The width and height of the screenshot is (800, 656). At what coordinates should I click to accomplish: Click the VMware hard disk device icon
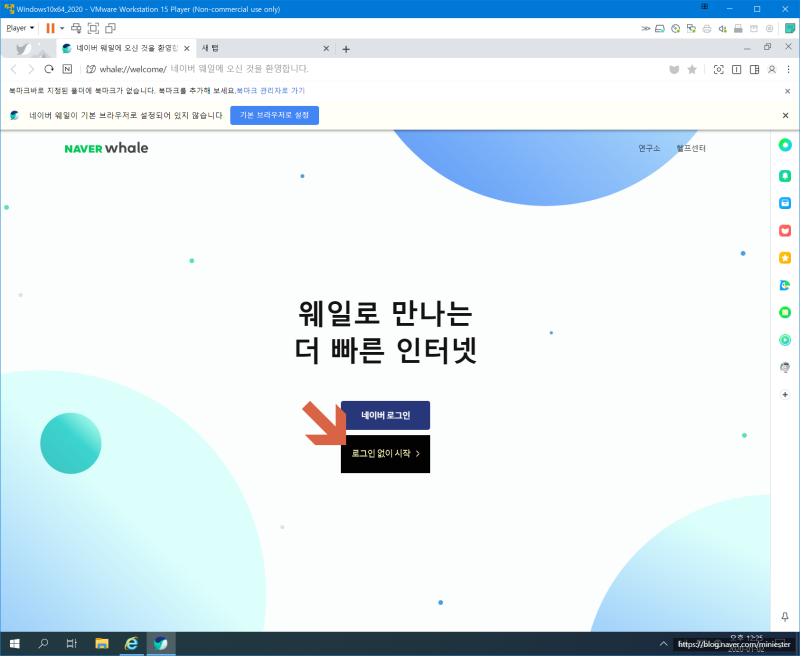[660, 29]
